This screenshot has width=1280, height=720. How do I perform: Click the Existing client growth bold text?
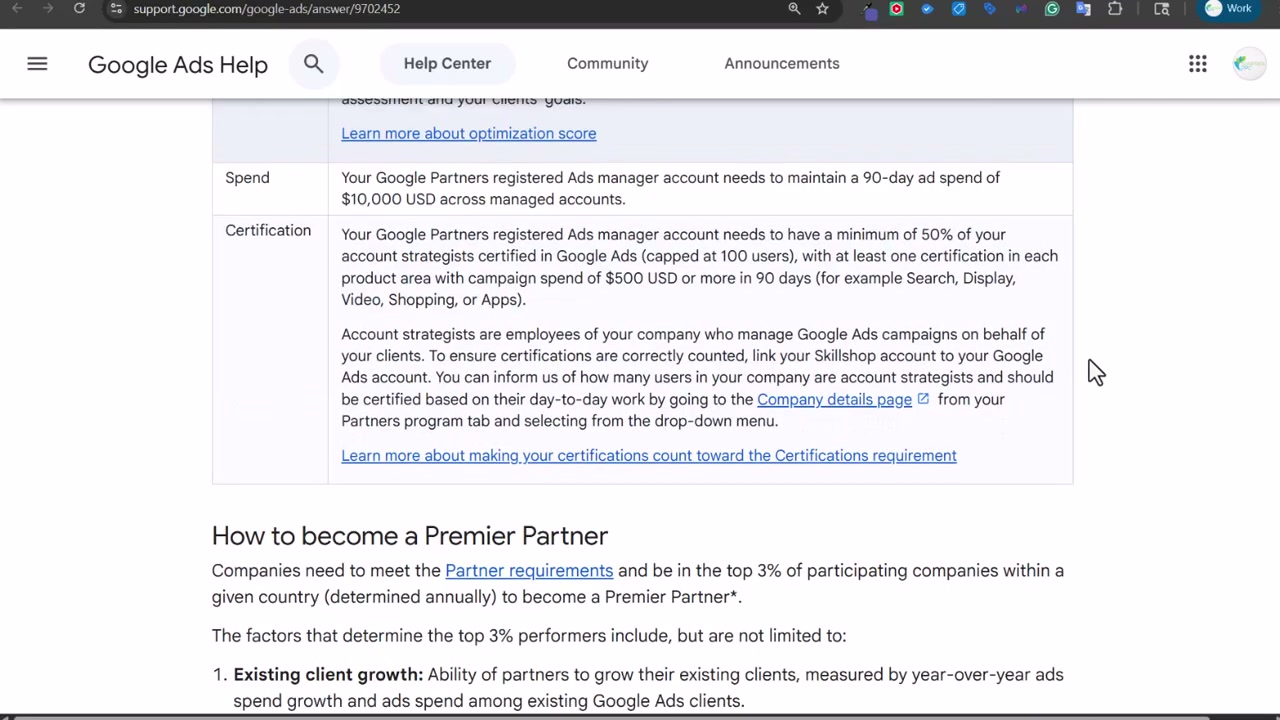click(x=328, y=674)
